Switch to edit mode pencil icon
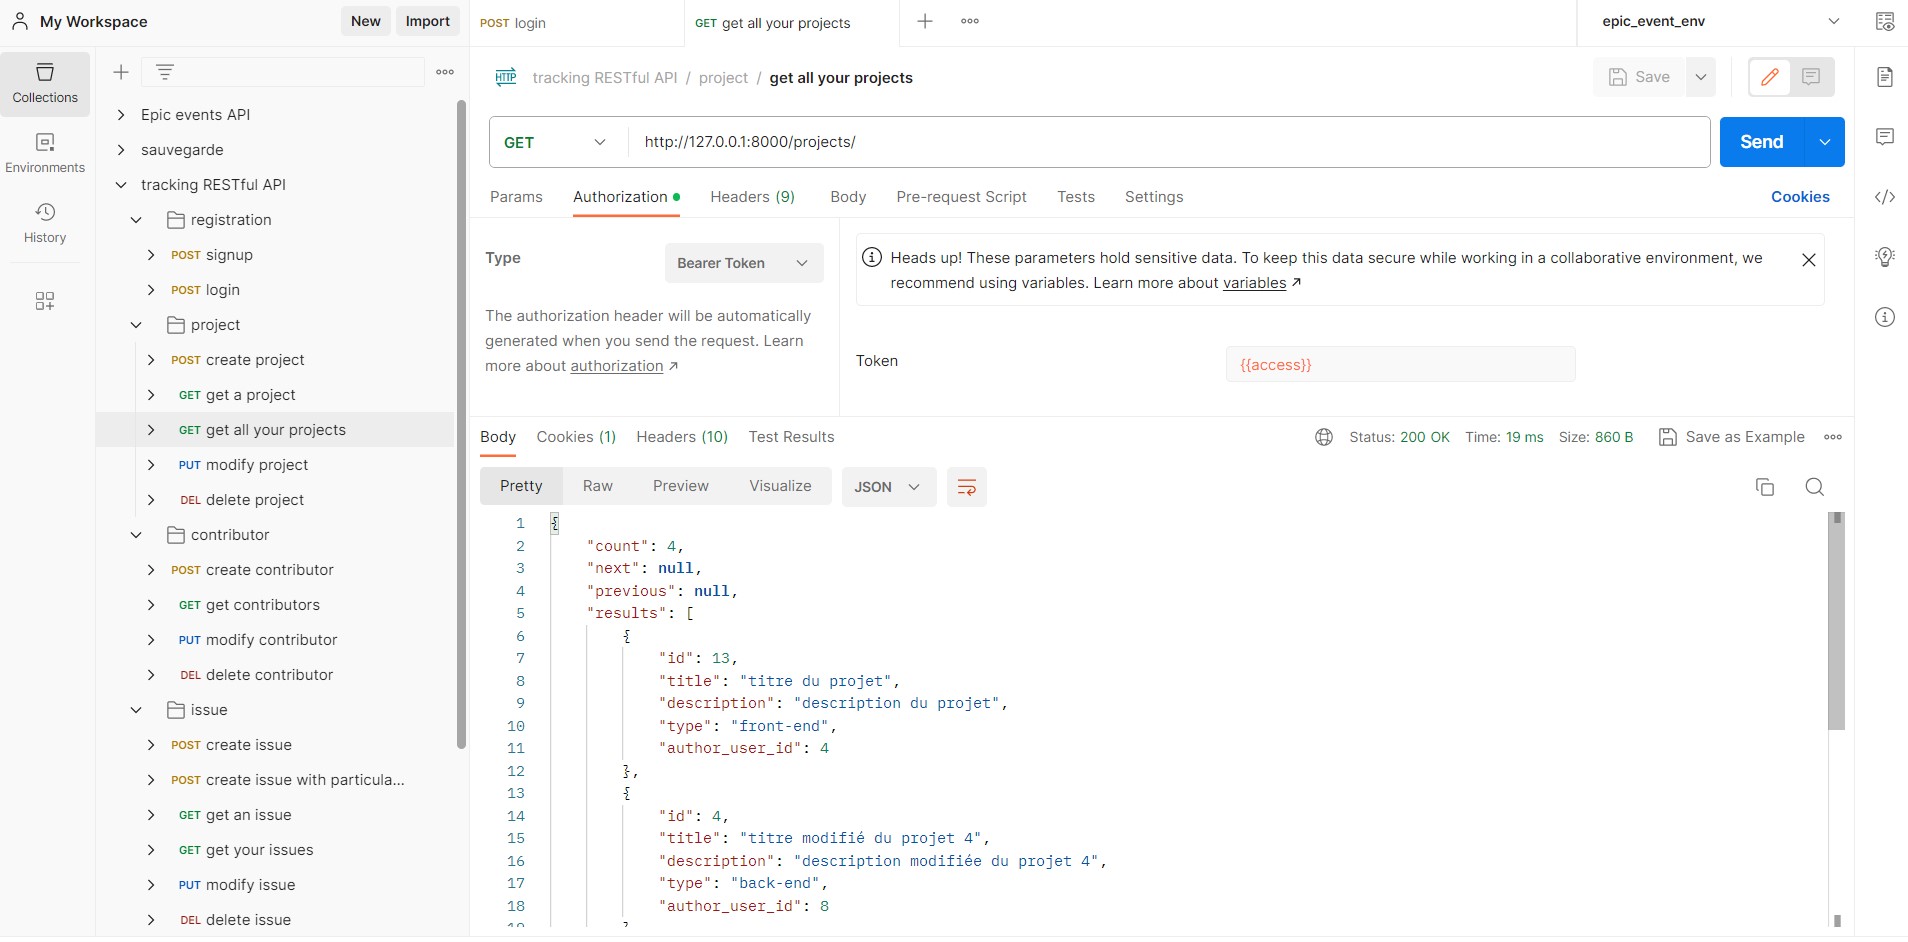The image size is (1908, 942). [x=1770, y=77]
